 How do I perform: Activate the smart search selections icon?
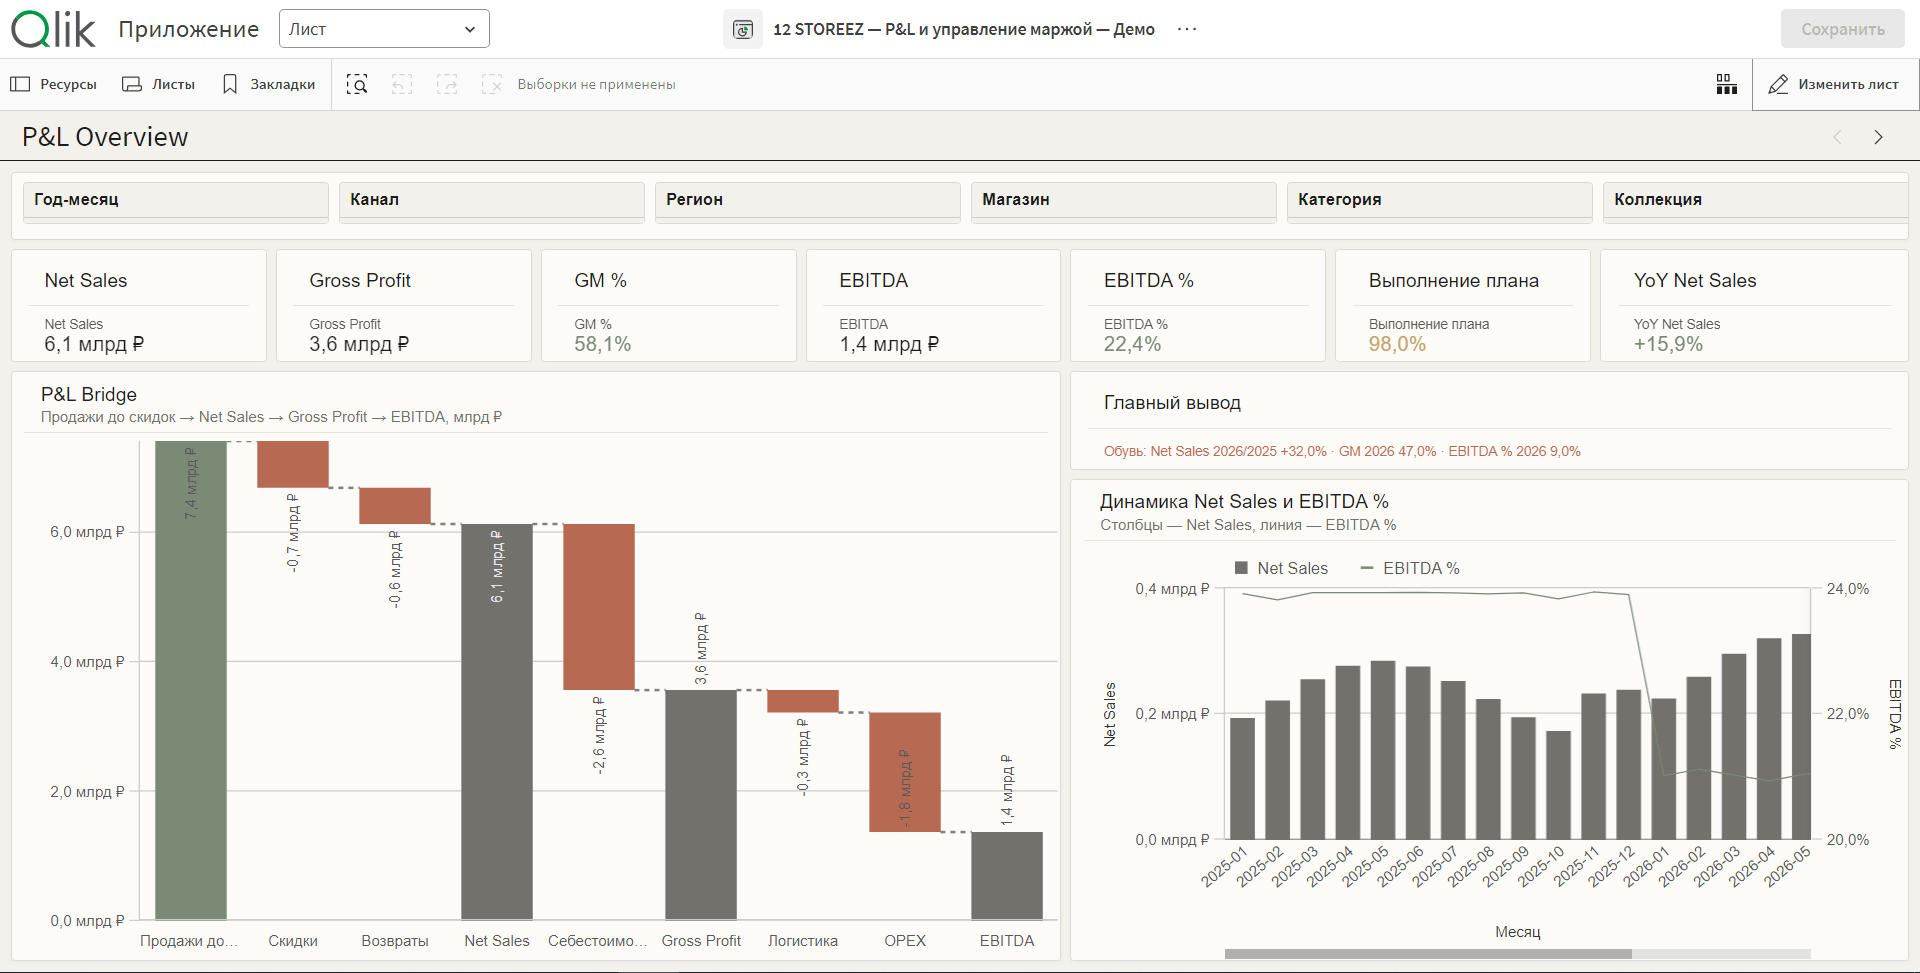click(357, 84)
